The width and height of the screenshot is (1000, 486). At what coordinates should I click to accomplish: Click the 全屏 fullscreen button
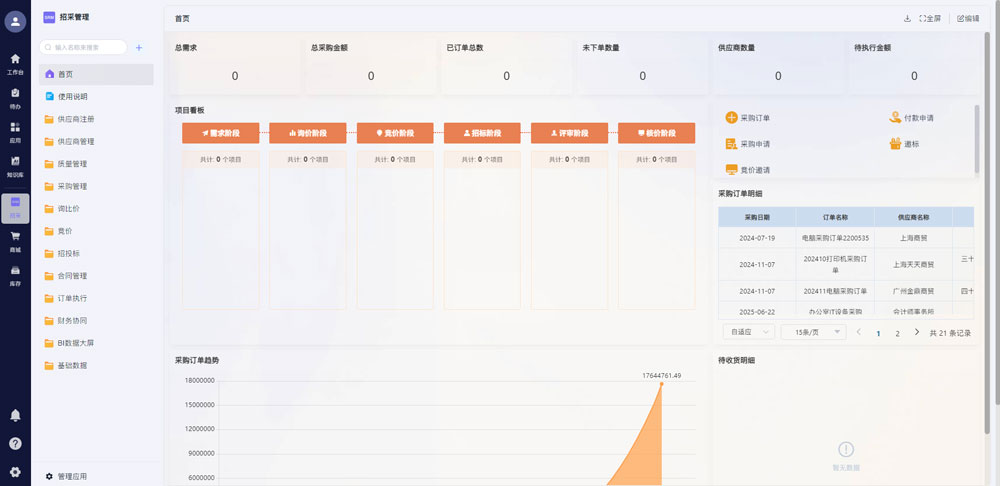(x=930, y=18)
